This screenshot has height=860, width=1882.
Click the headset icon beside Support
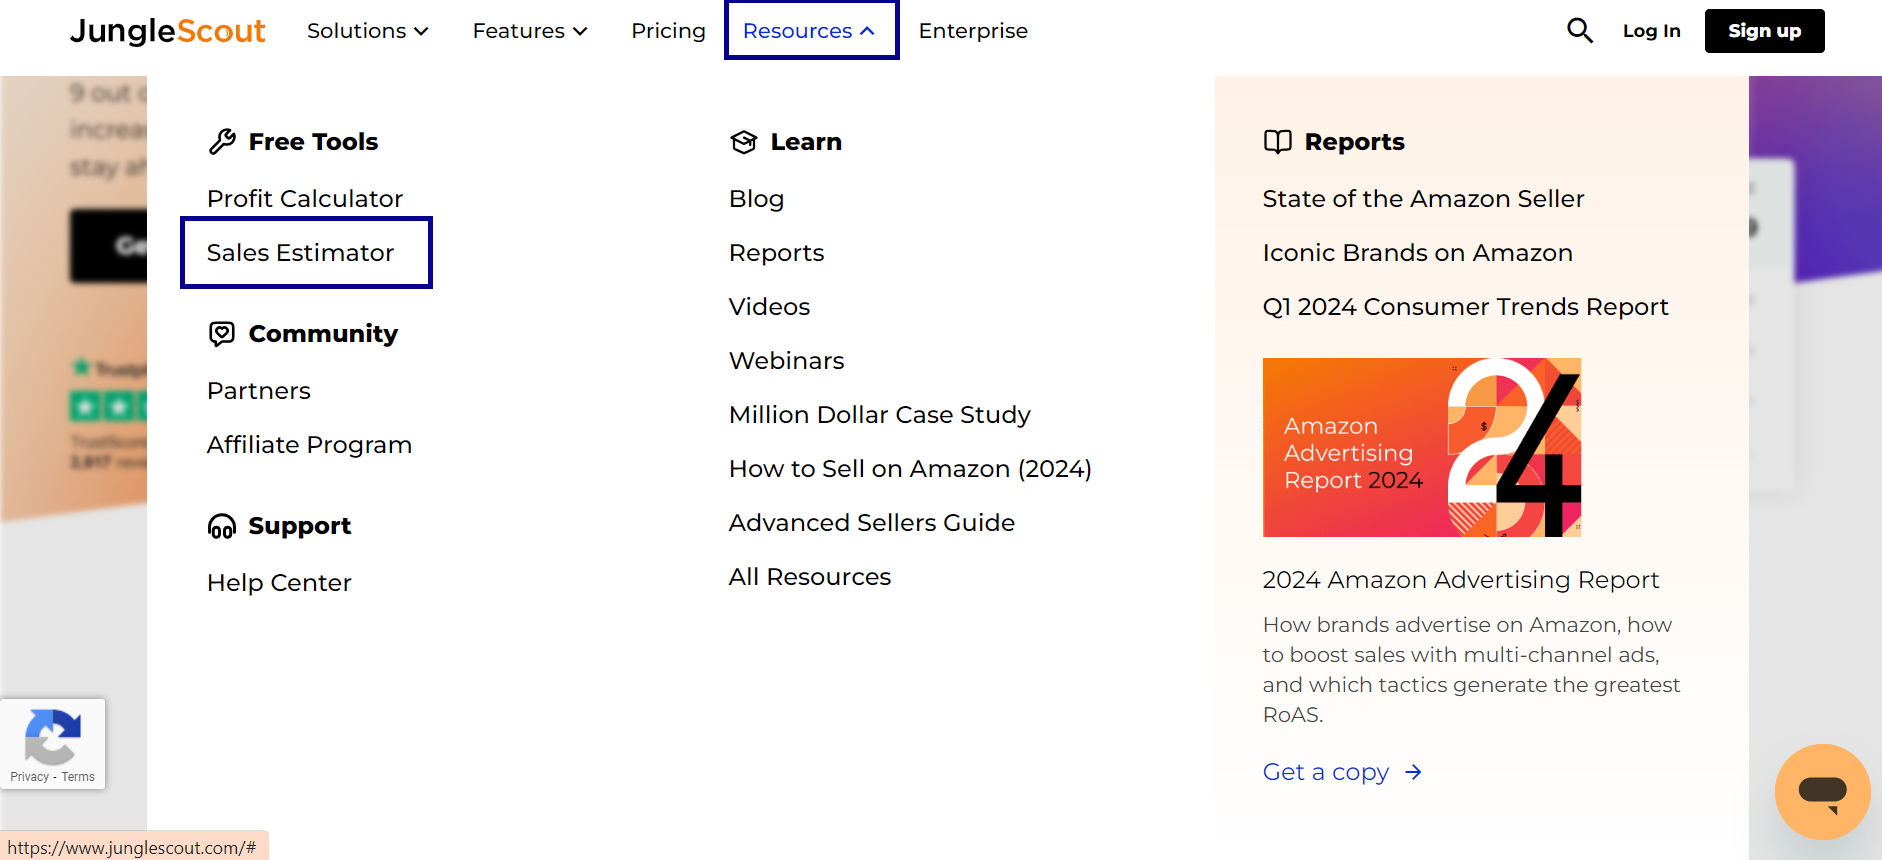(x=222, y=526)
